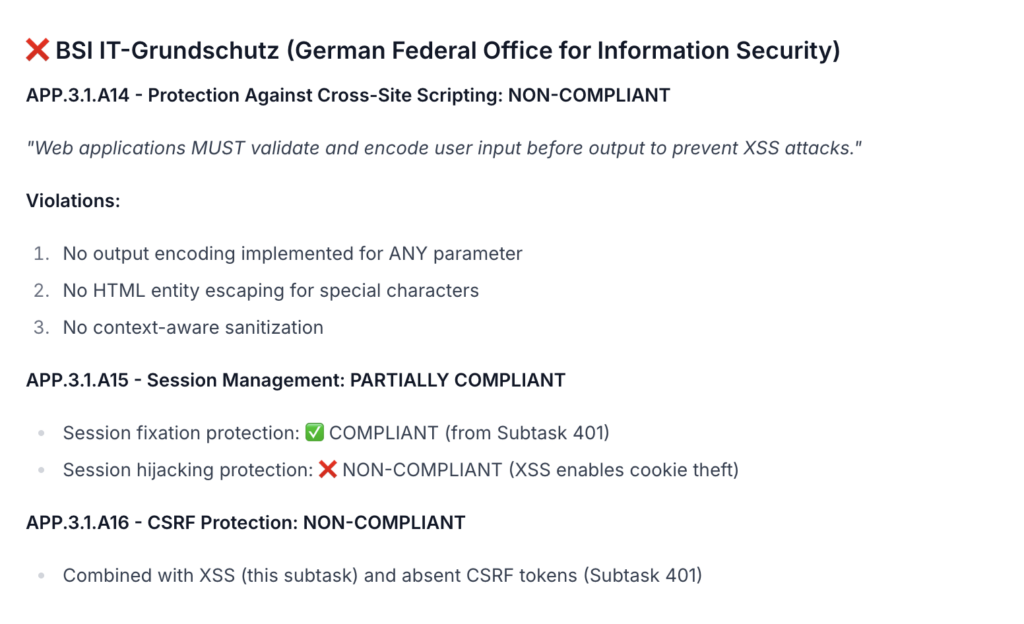Click the "No context-aware sanitization" item

click(x=193, y=328)
